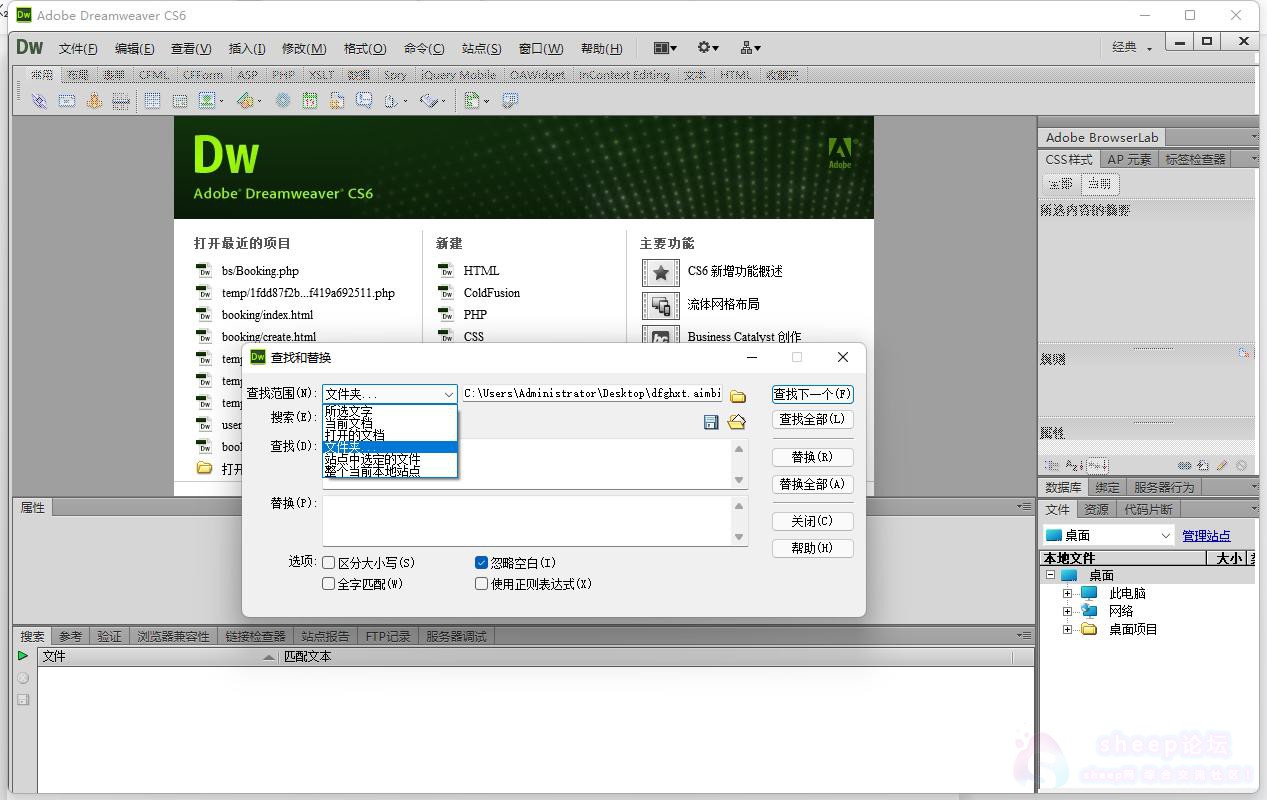The image size is (1267, 800).
Task: Expand the 此电脑 tree node
Action: tap(1067, 593)
